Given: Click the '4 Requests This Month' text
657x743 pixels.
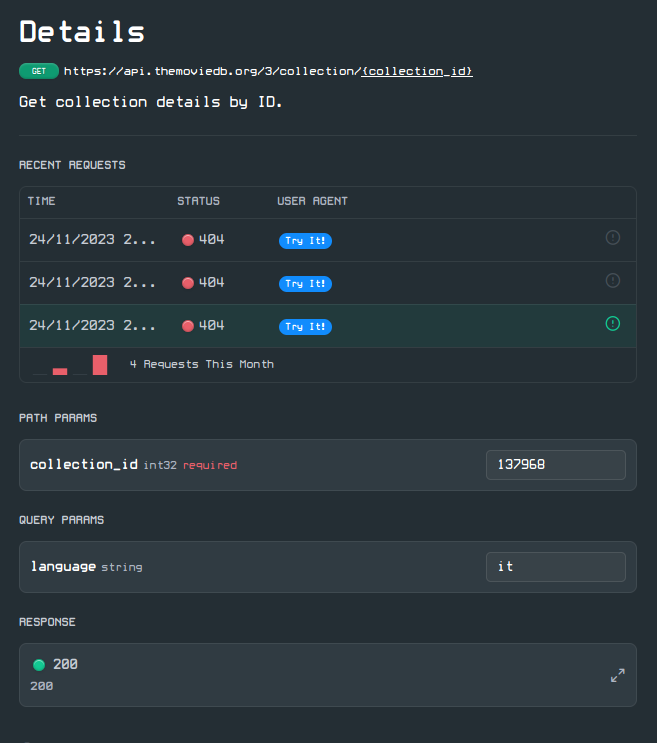Looking at the screenshot, I should tap(202, 364).
